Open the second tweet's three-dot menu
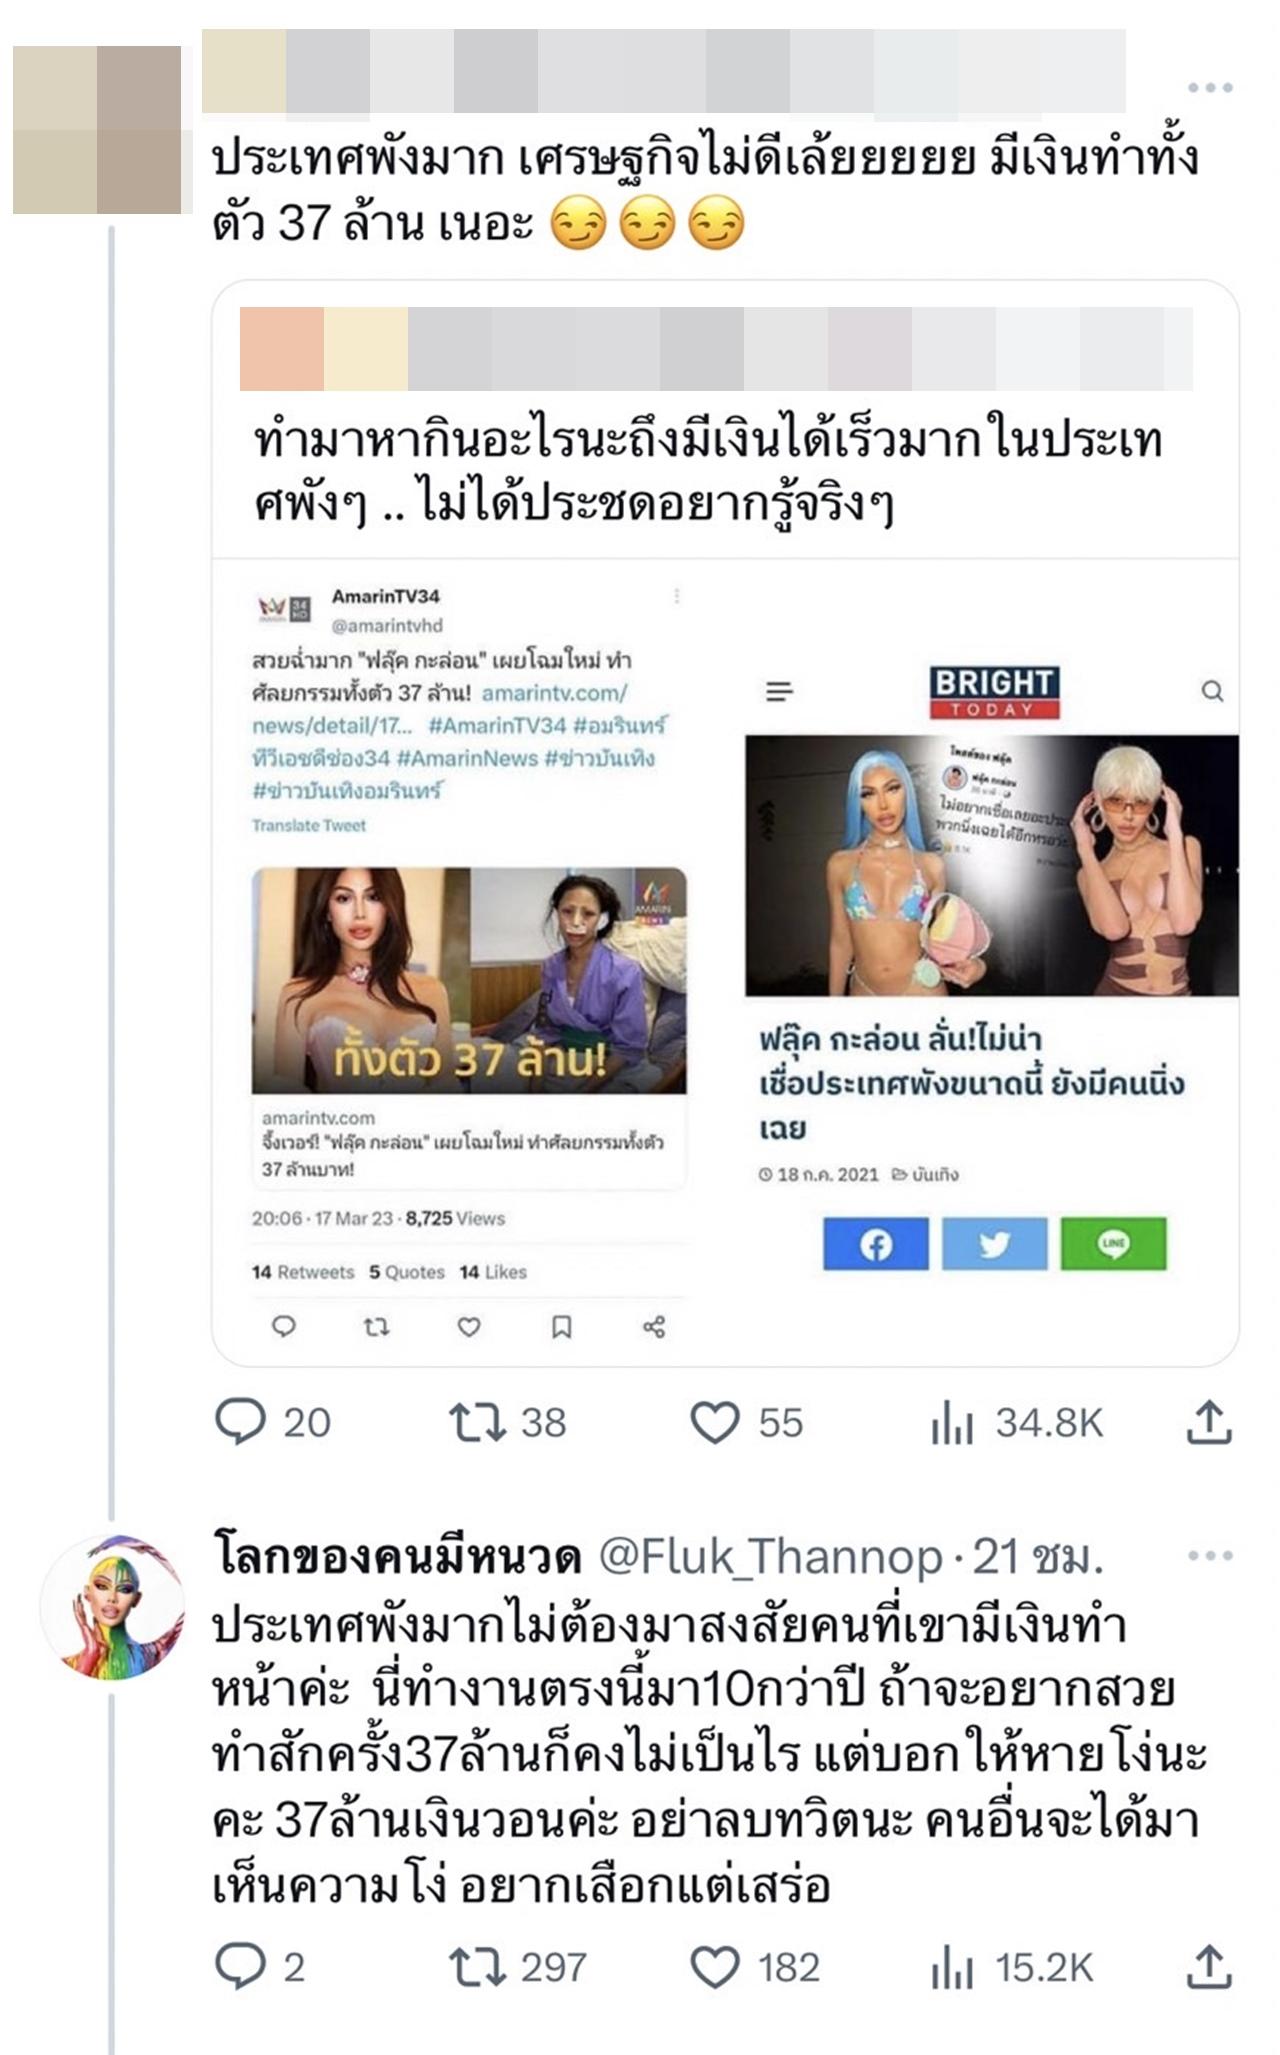Screen dimensions: 1280x2055 pos(1209,1555)
